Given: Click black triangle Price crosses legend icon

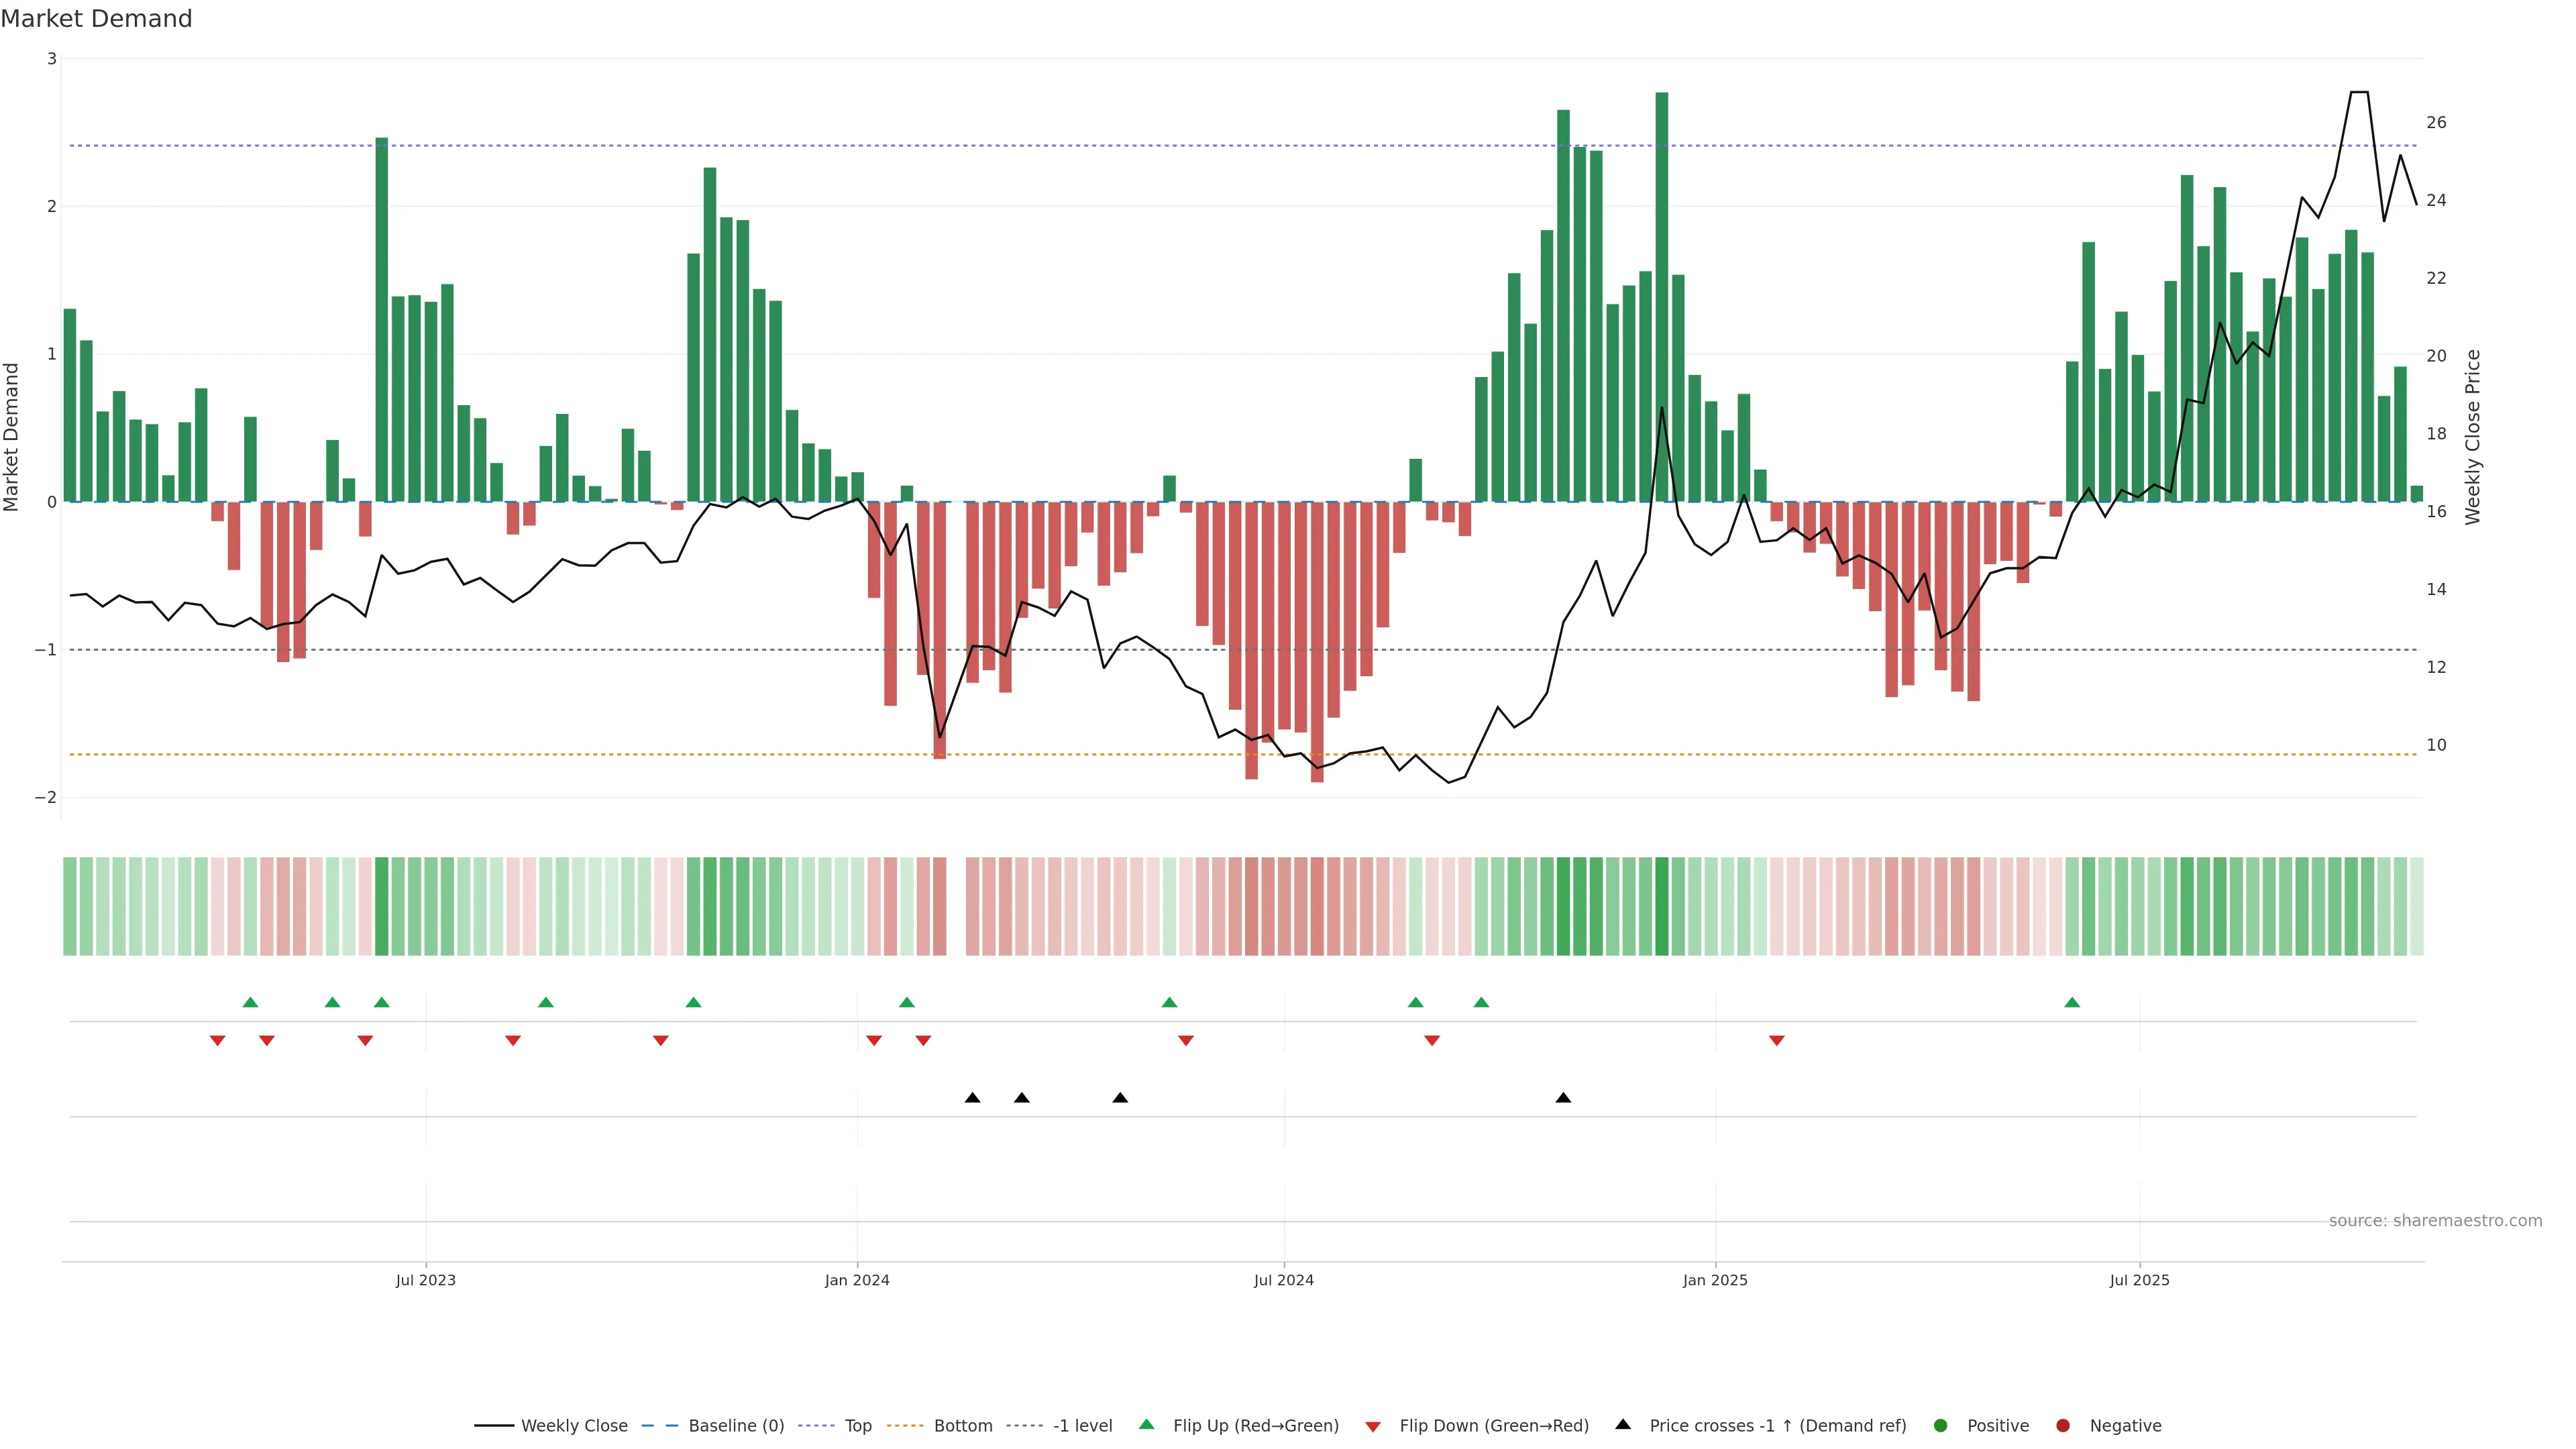Looking at the screenshot, I should [x=1623, y=1425].
